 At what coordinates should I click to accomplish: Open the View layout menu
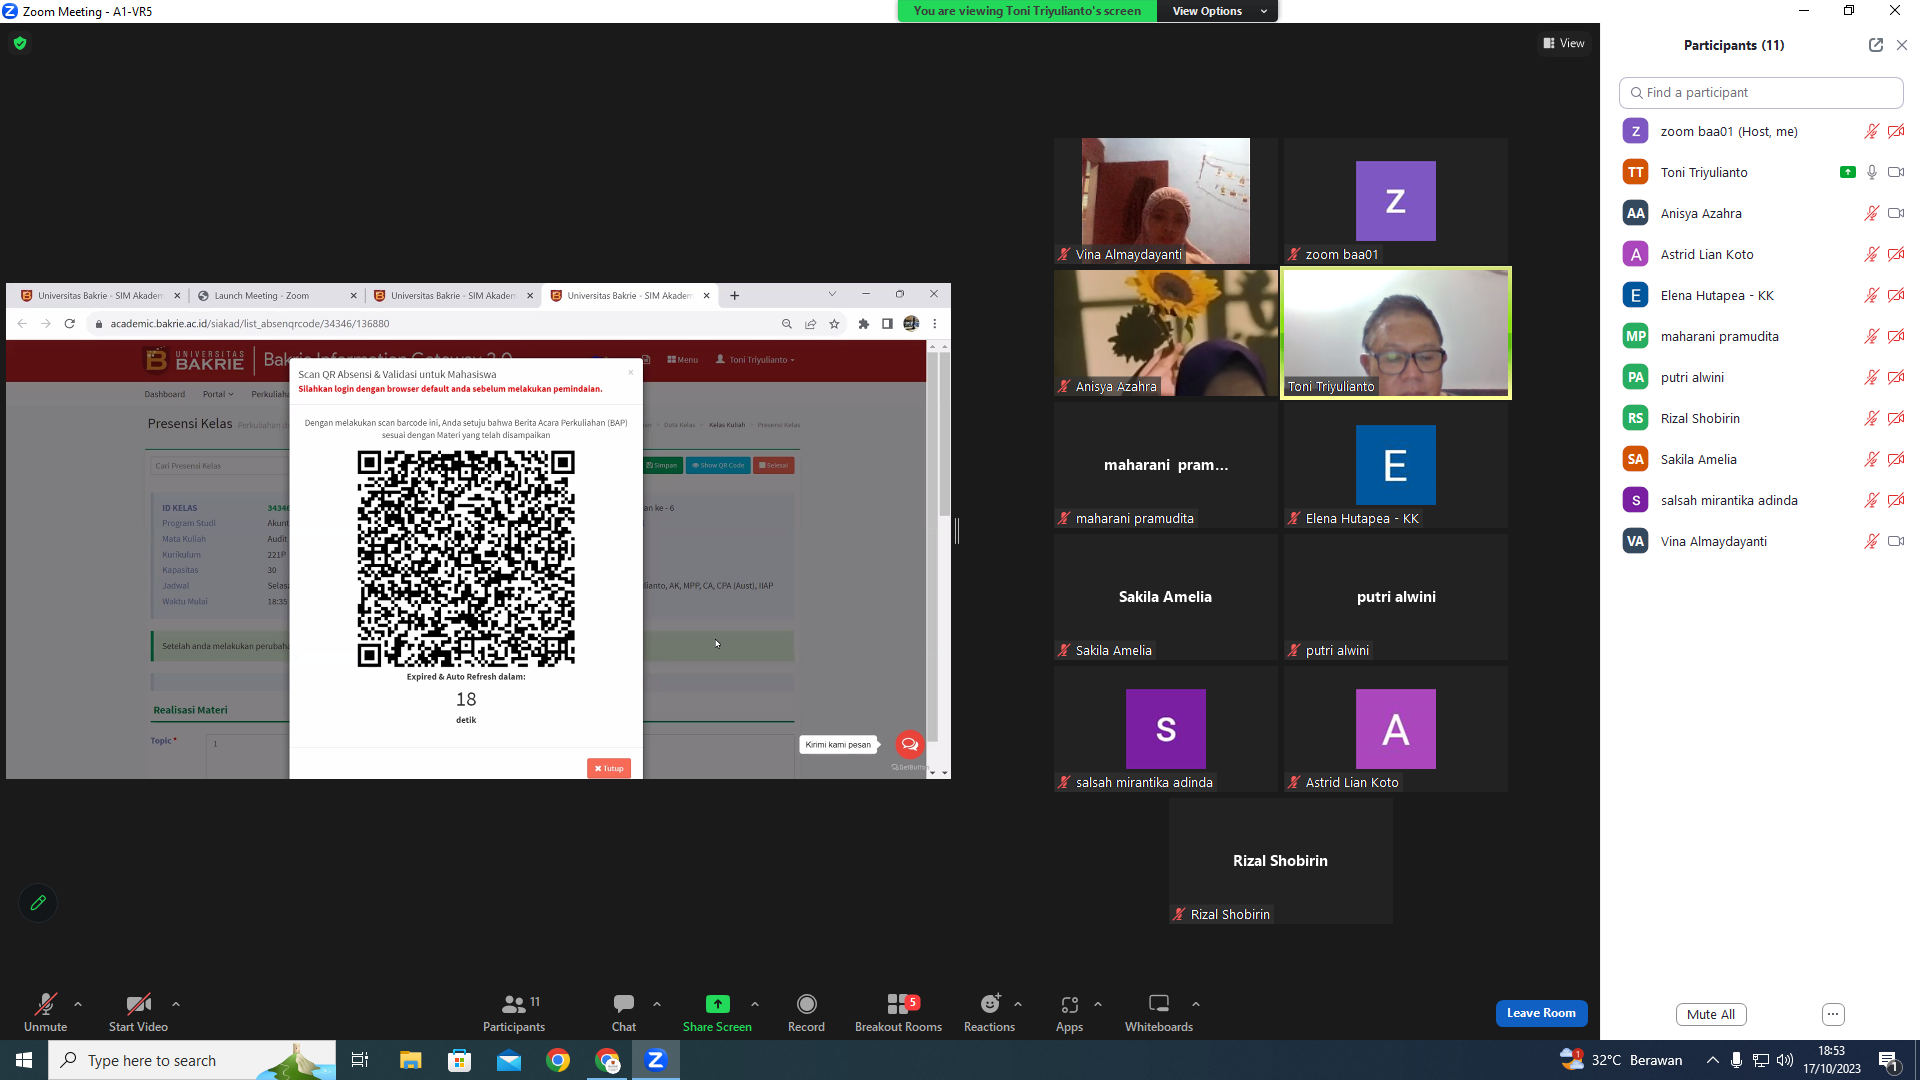[x=1564, y=43]
